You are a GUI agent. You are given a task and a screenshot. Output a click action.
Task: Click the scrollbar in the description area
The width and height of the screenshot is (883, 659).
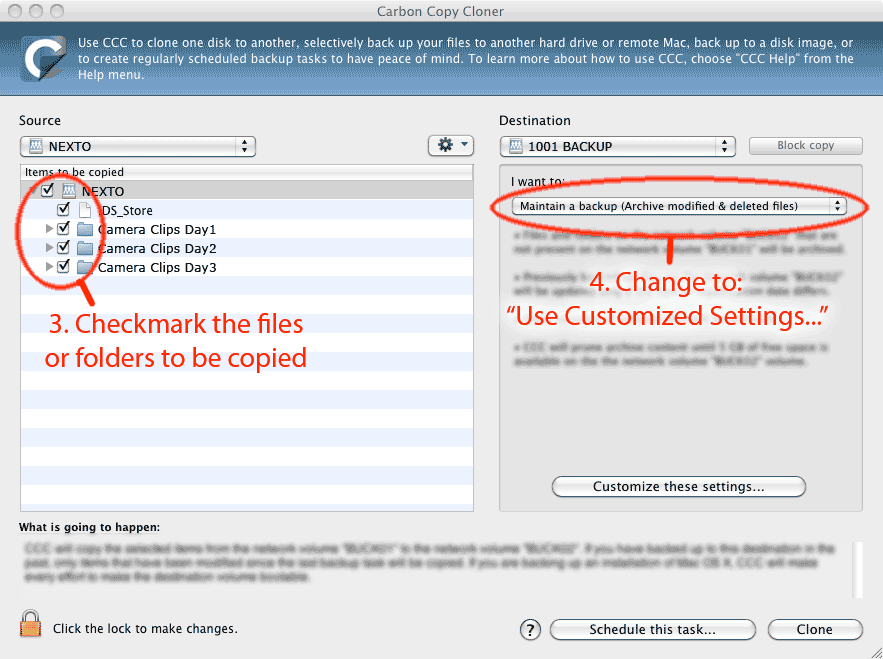pos(857,569)
